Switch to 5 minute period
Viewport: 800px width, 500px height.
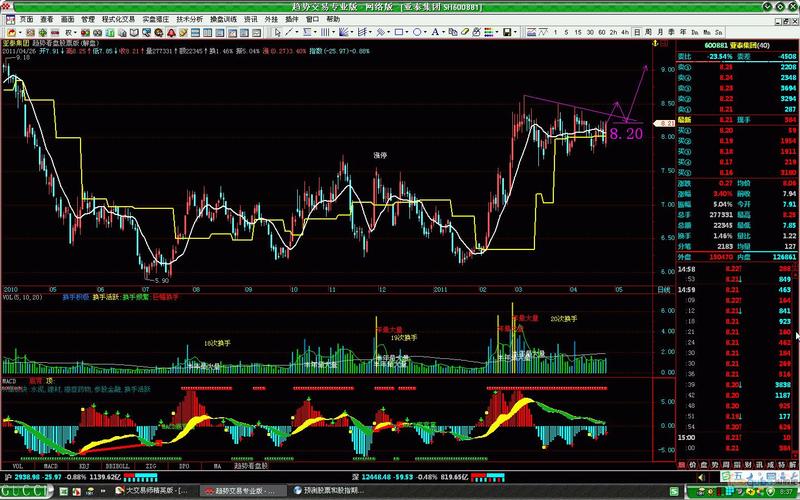[x=566, y=32]
